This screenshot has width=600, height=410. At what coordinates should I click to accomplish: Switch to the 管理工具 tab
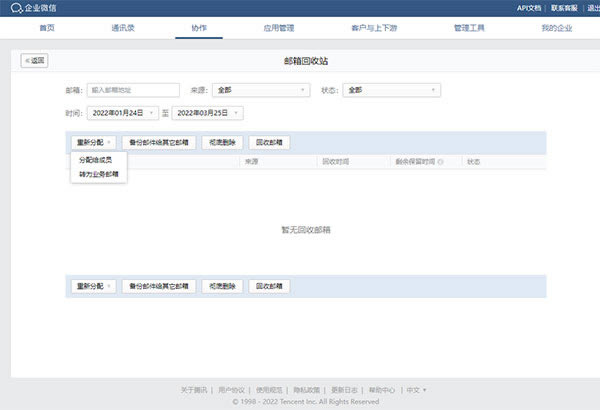point(469,28)
